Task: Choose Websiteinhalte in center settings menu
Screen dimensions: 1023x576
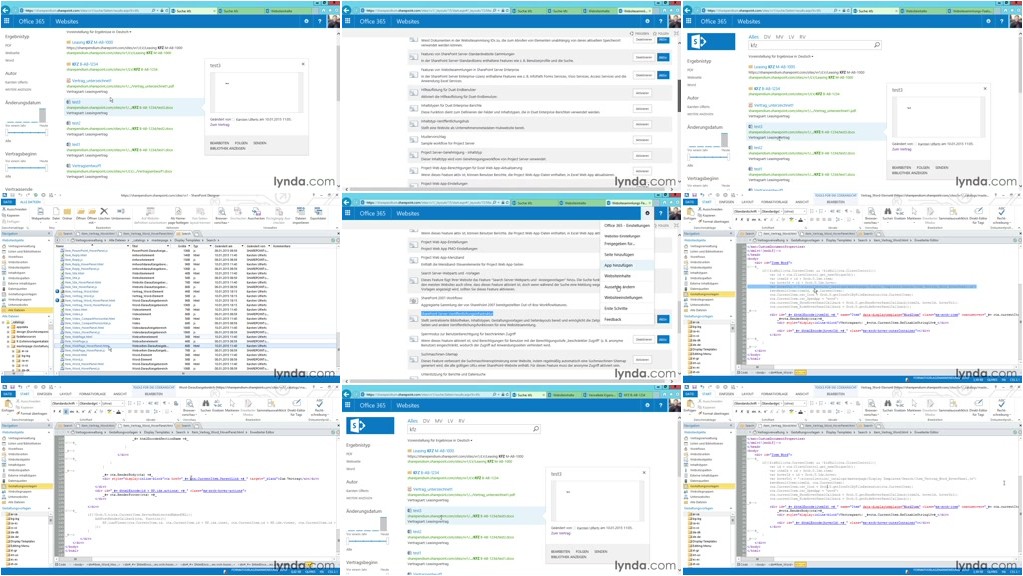Action: pos(617,276)
